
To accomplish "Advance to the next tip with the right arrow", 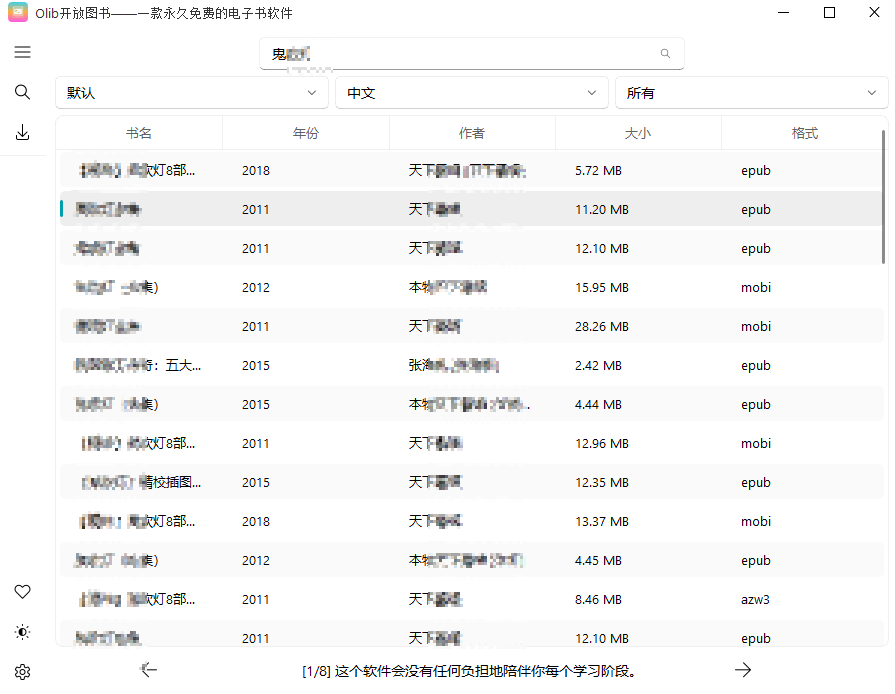I will click(x=743, y=669).
